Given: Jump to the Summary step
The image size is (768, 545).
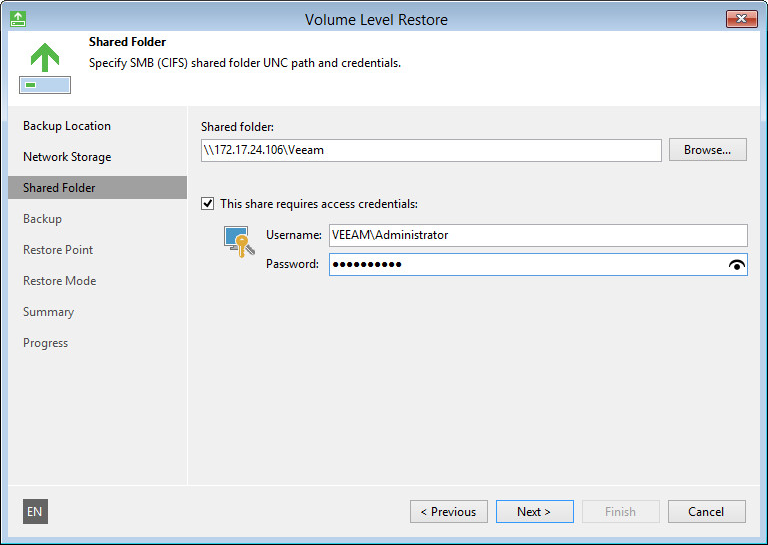Looking at the screenshot, I should click(48, 312).
